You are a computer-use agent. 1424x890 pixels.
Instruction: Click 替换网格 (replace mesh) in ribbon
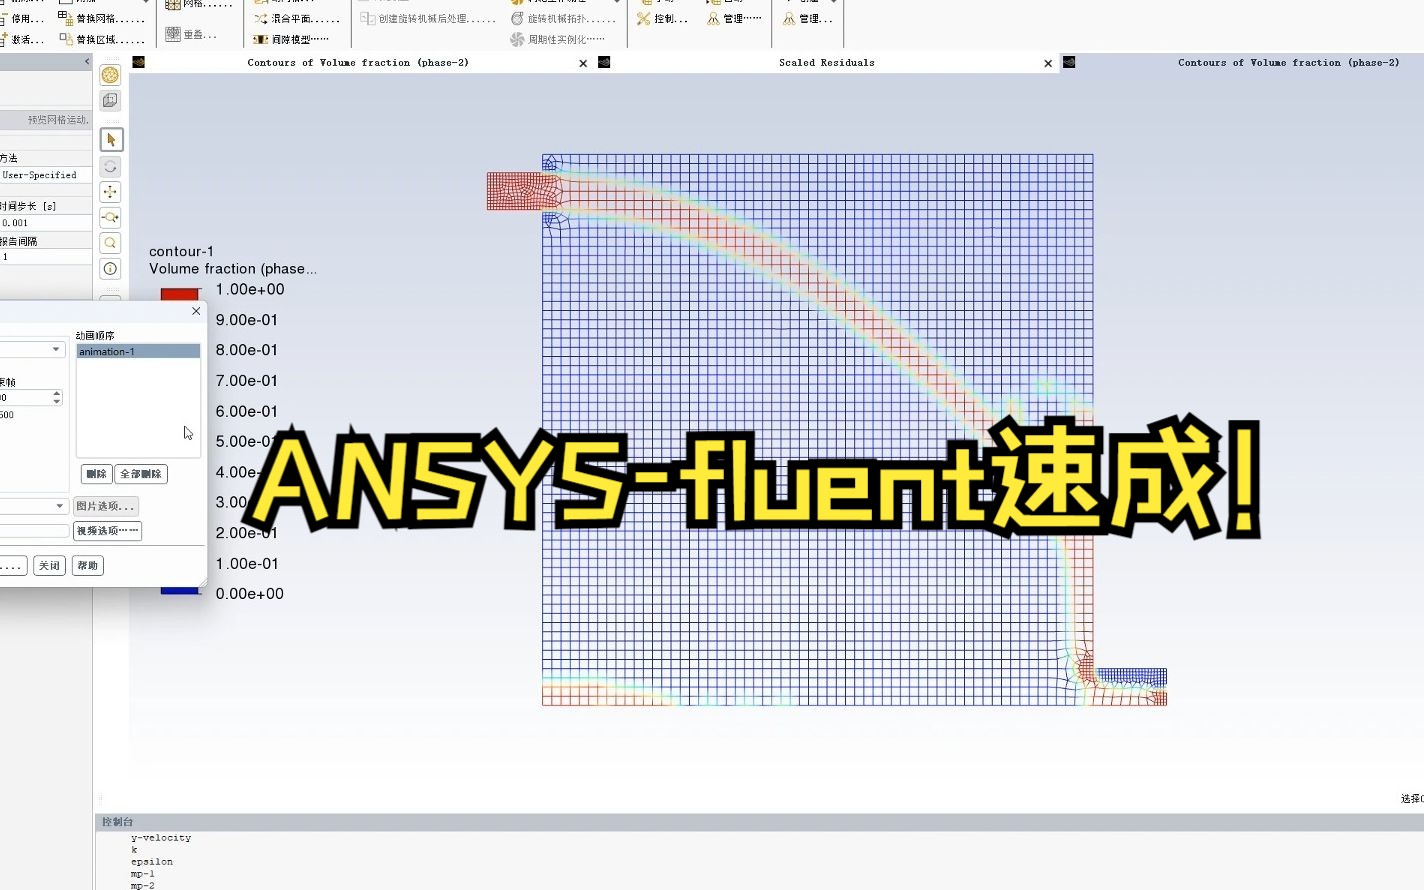[102, 18]
